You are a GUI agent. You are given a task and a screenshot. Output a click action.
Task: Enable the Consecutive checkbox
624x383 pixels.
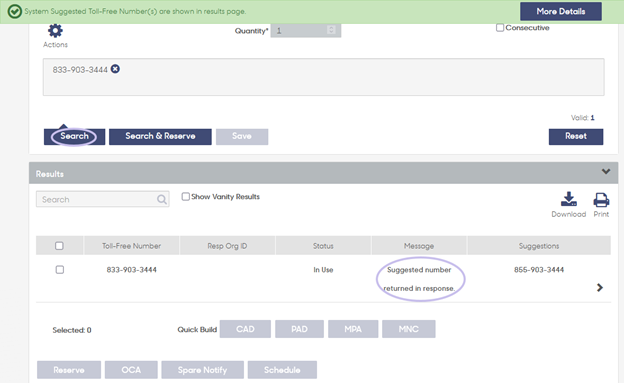pyautogui.click(x=500, y=27)
